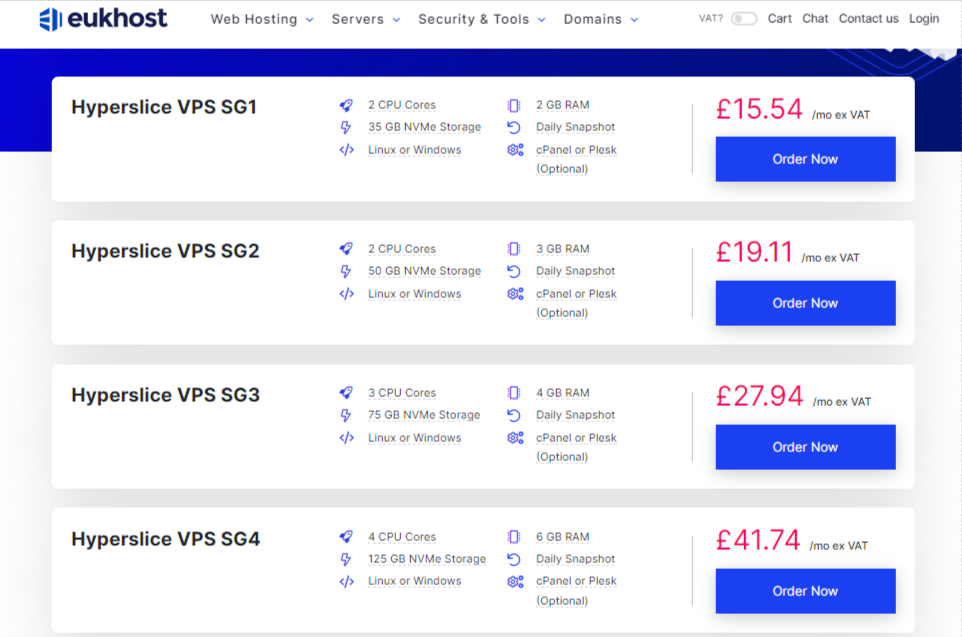
Task: Click the RAM chip icon in the SG4 plan
Action: 514,537
